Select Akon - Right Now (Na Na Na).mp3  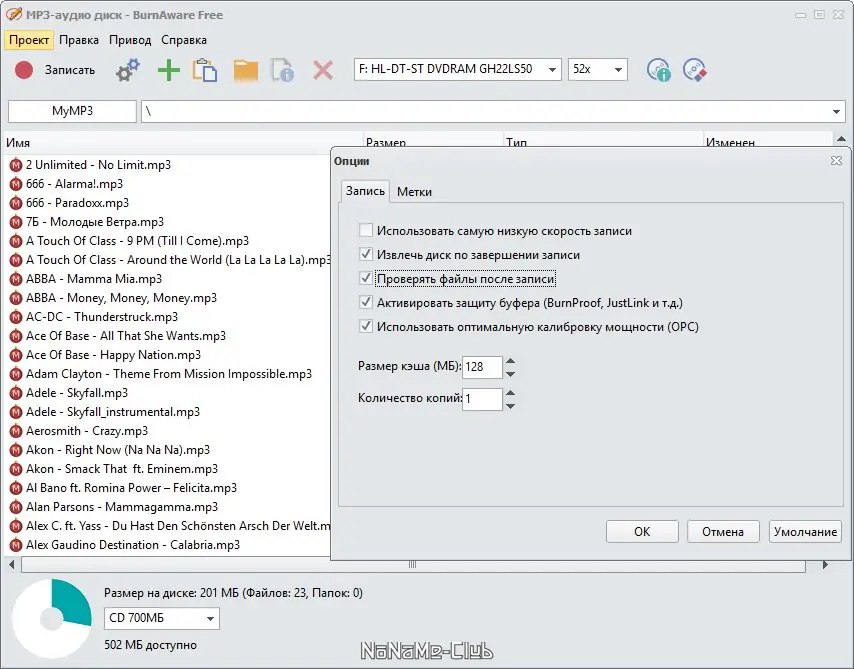118,450
